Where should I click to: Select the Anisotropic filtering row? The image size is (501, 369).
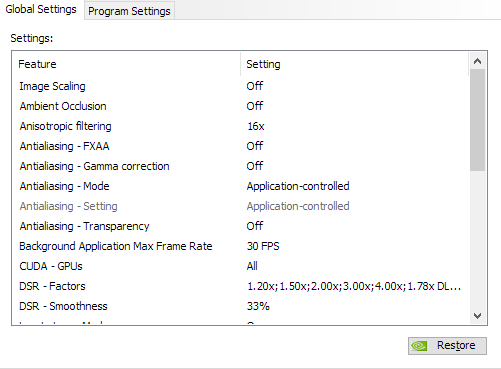click(241, 126)
